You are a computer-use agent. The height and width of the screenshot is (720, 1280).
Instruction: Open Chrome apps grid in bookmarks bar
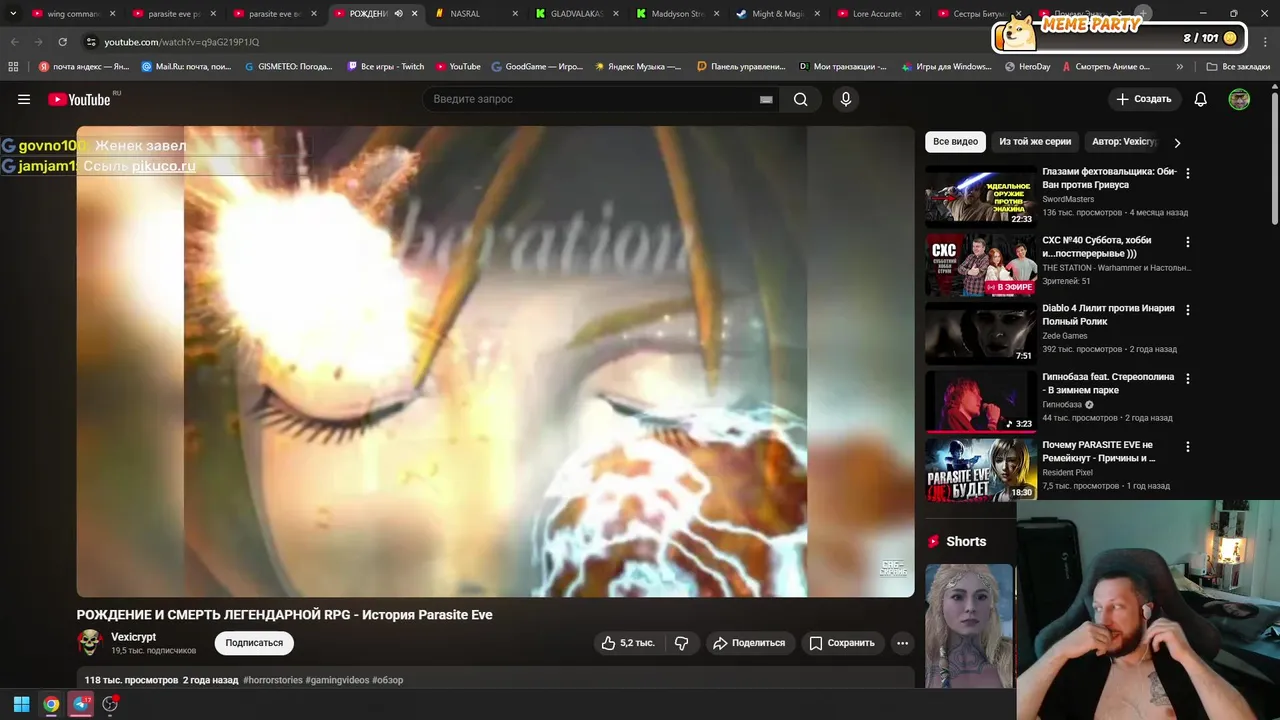point(13,67)
